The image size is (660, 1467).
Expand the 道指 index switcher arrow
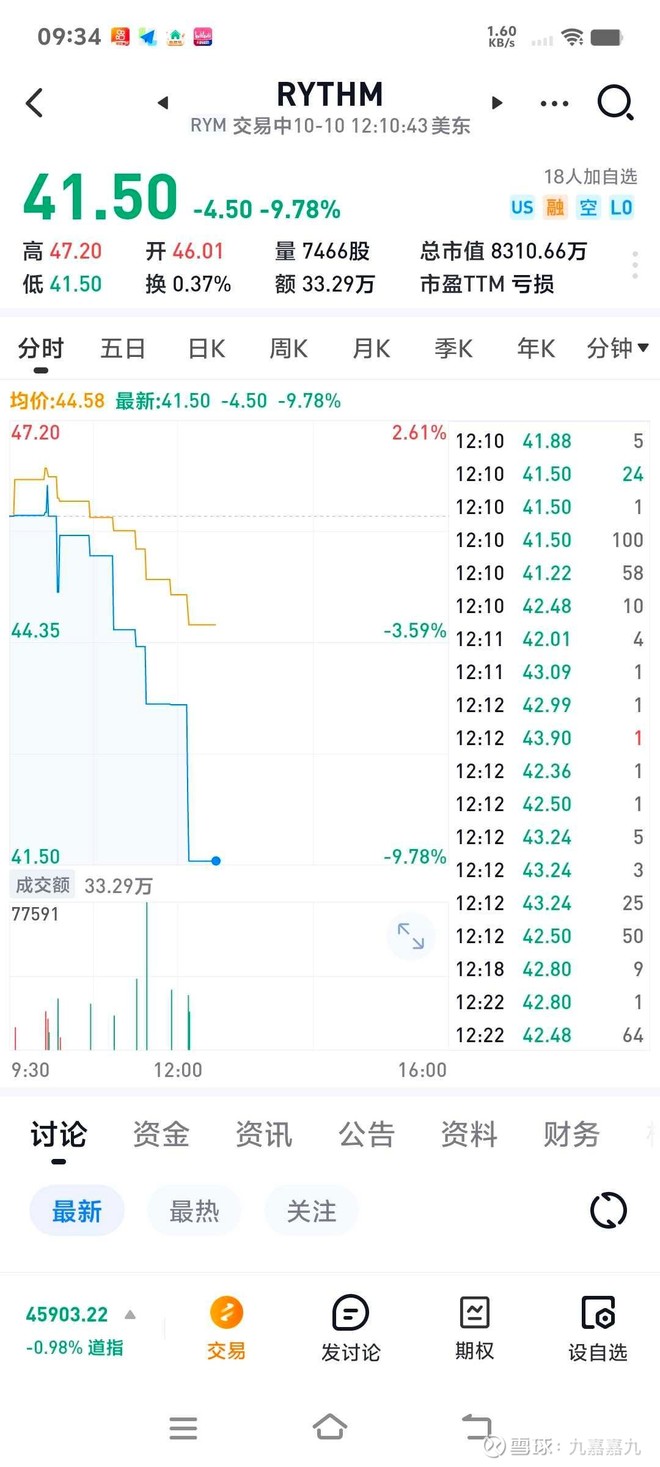(x=130, y=1315)
